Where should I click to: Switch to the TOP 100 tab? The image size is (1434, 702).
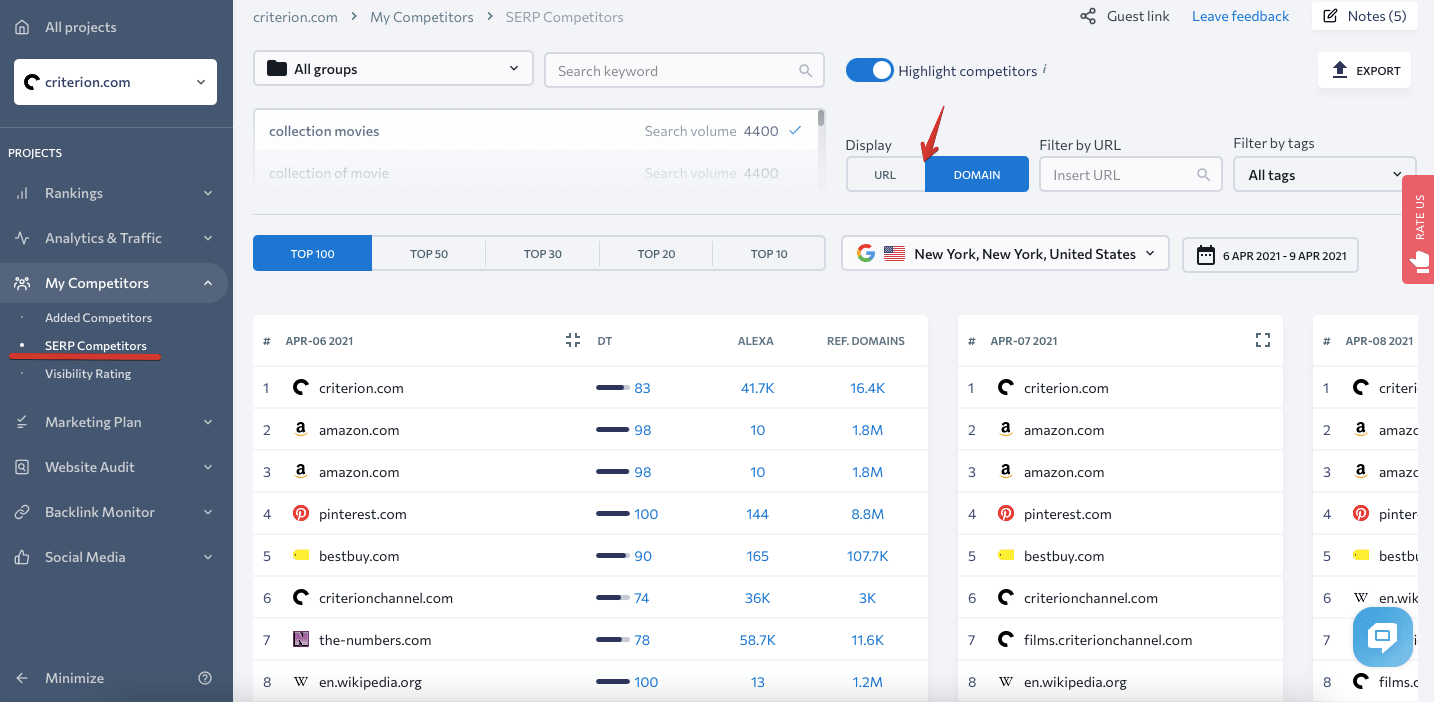tap(313, 254)
